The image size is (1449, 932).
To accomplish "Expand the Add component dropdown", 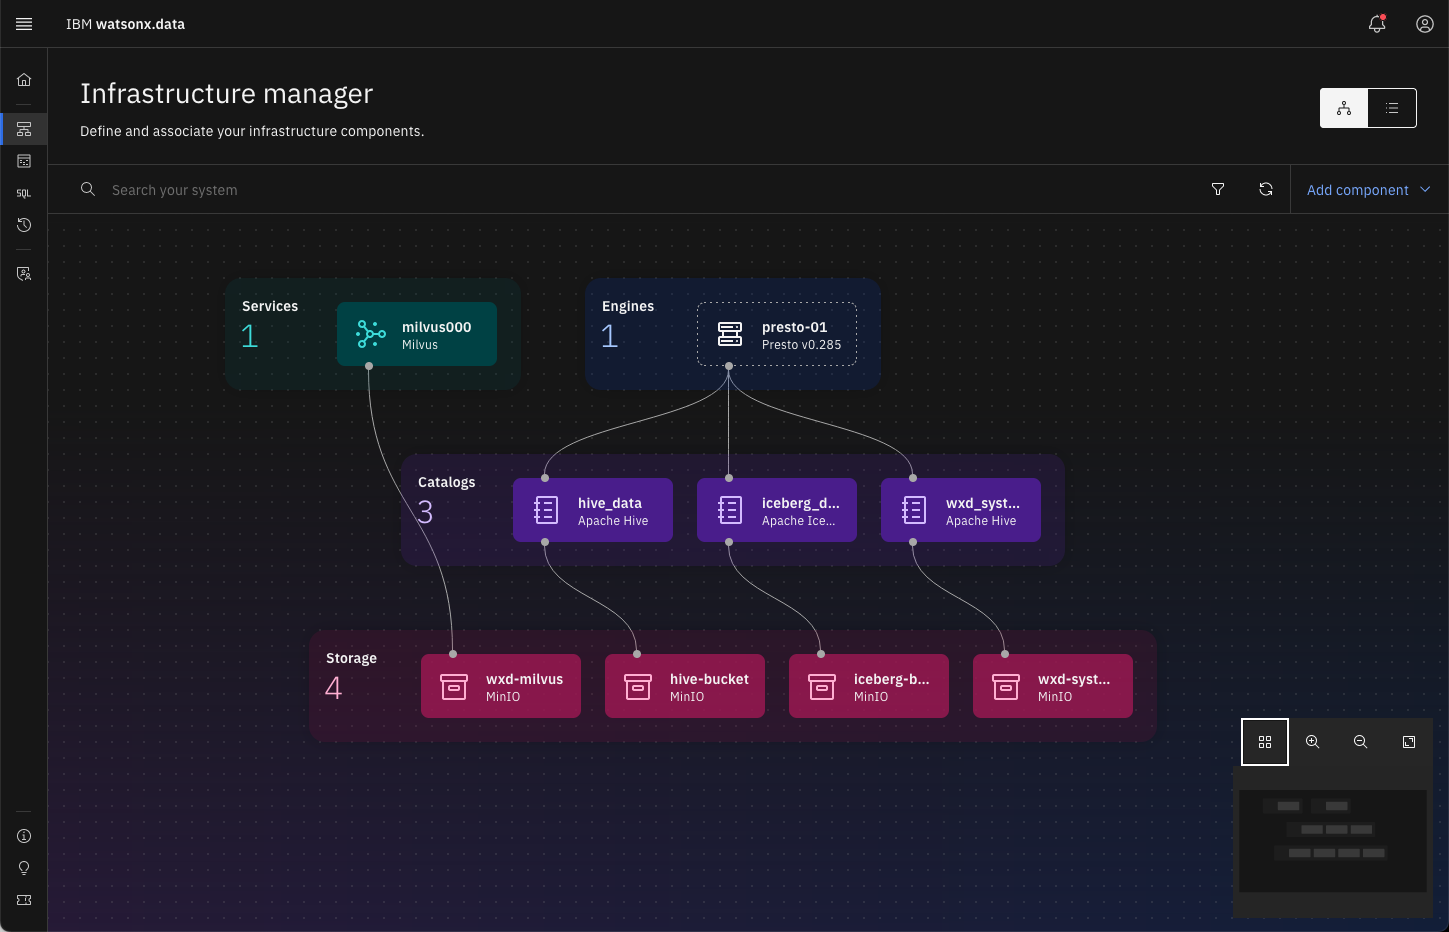I will coord(1369,190).
